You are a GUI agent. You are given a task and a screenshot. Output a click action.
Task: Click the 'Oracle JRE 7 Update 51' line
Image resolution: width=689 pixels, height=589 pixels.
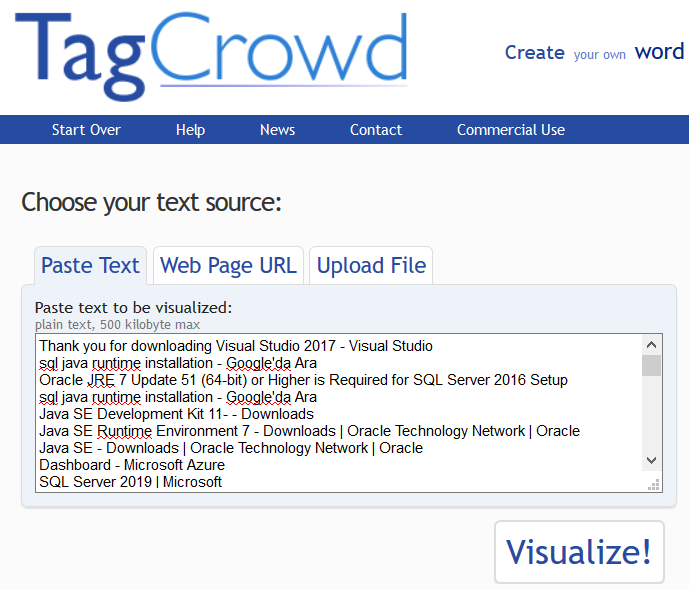(303, 380)
